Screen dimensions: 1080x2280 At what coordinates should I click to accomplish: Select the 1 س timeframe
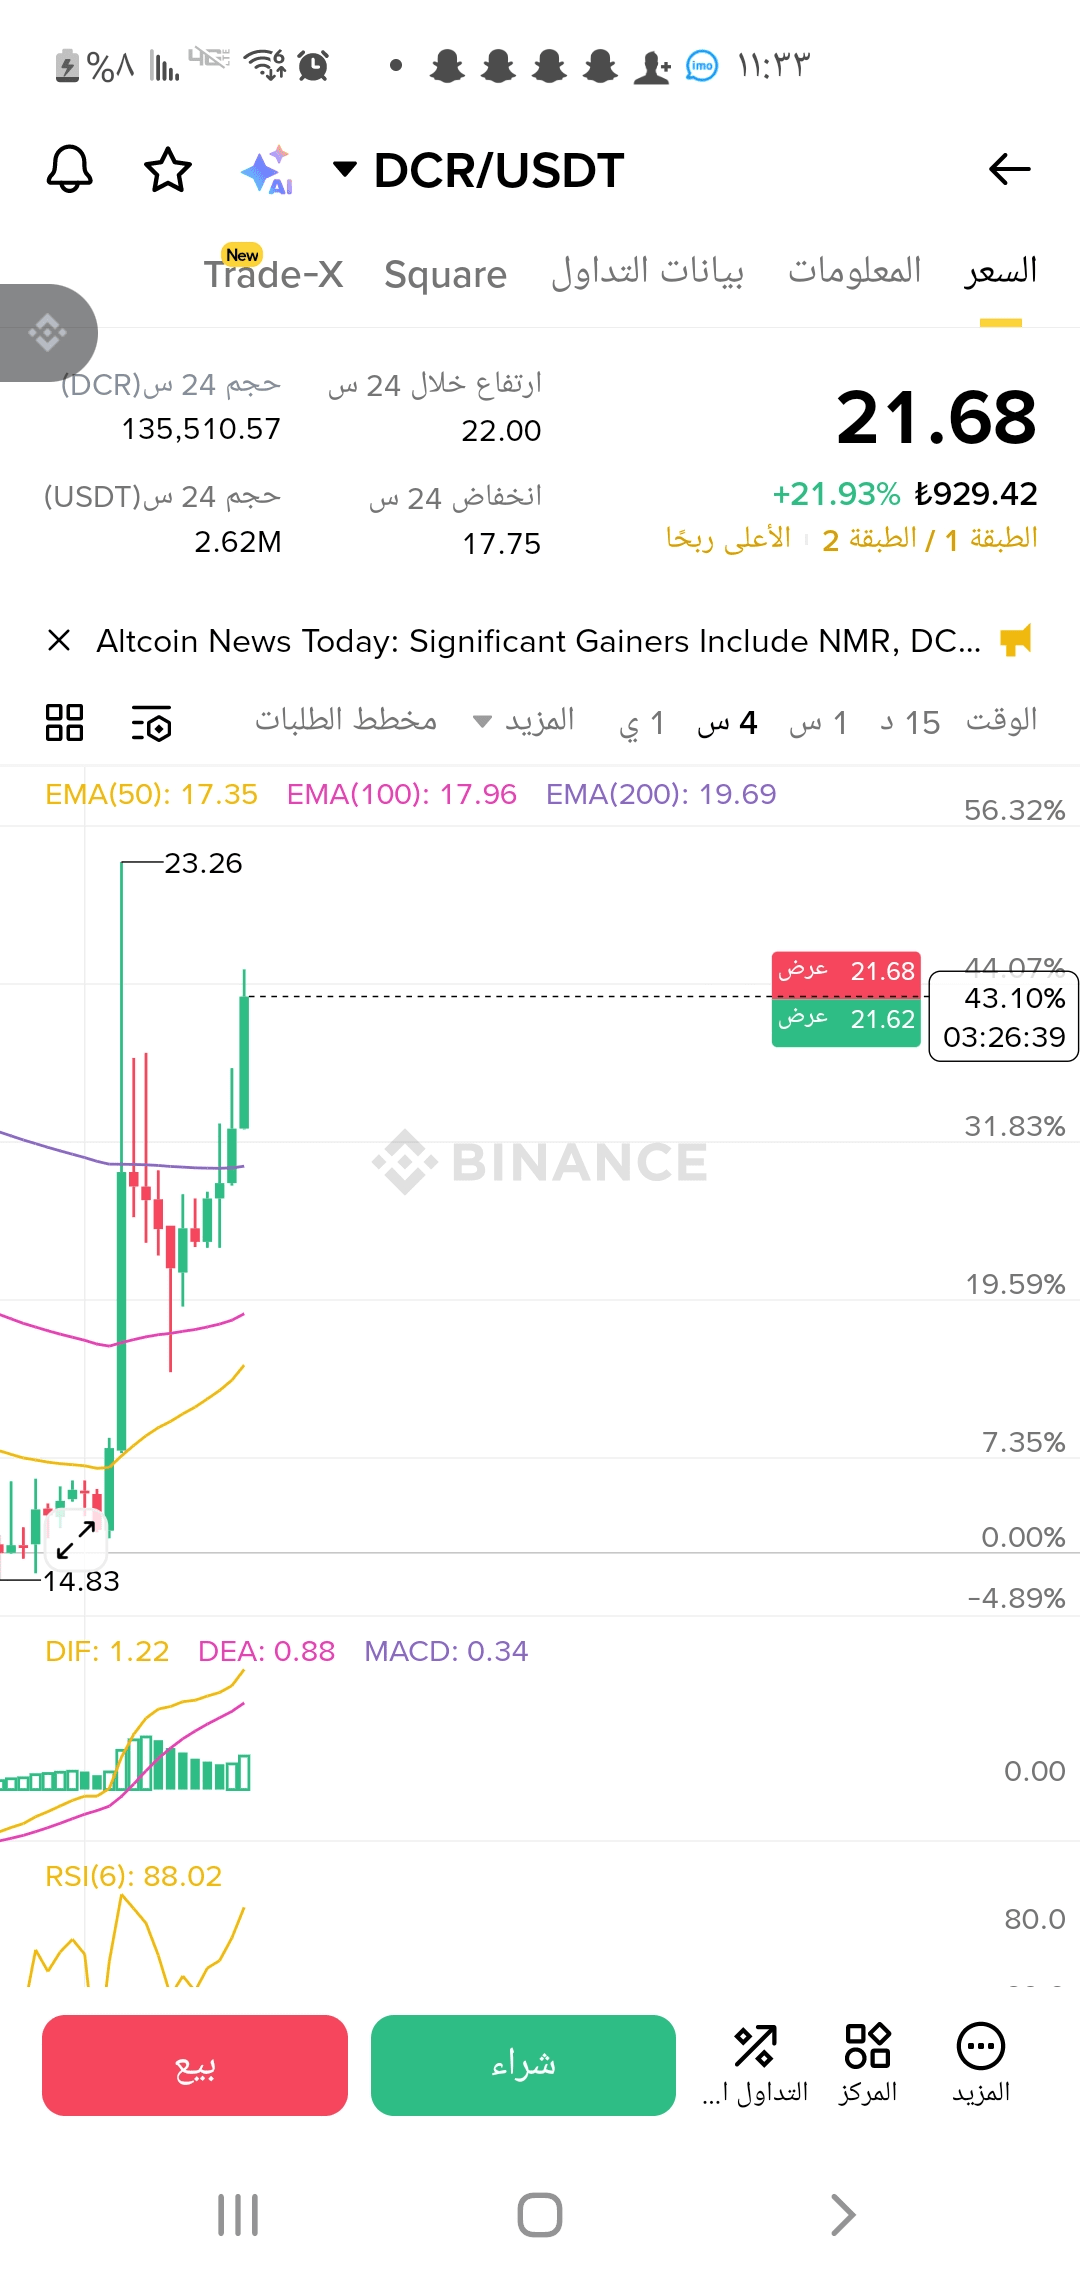[x=818, y=723]
